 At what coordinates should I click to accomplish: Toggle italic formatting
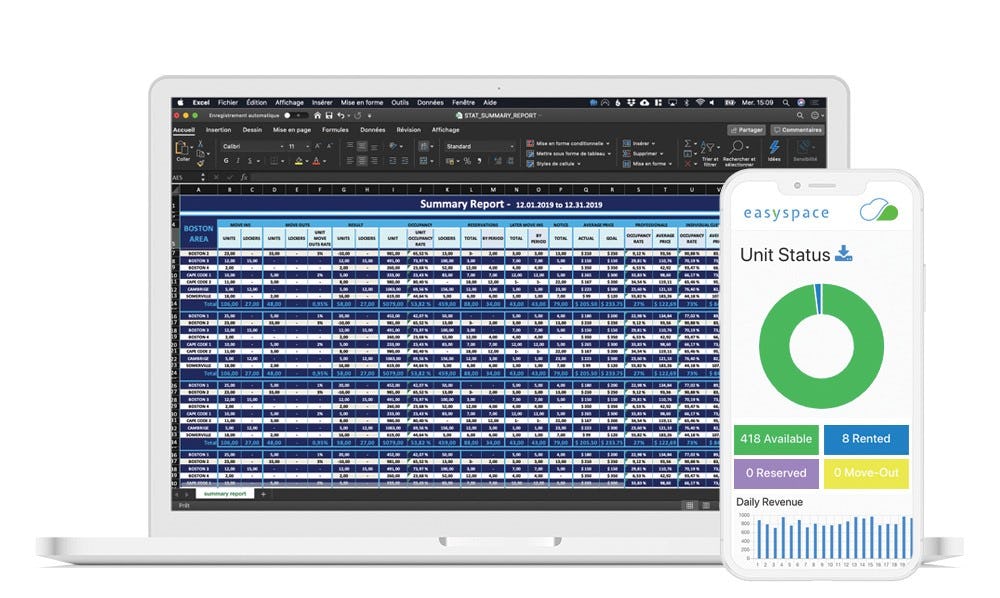[x=238, y=159]
